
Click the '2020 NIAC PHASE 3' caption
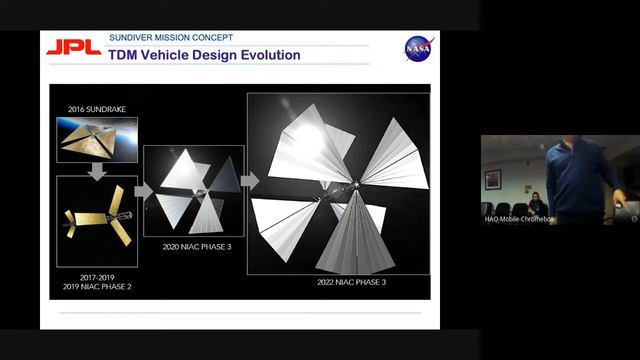coord(197,247)
